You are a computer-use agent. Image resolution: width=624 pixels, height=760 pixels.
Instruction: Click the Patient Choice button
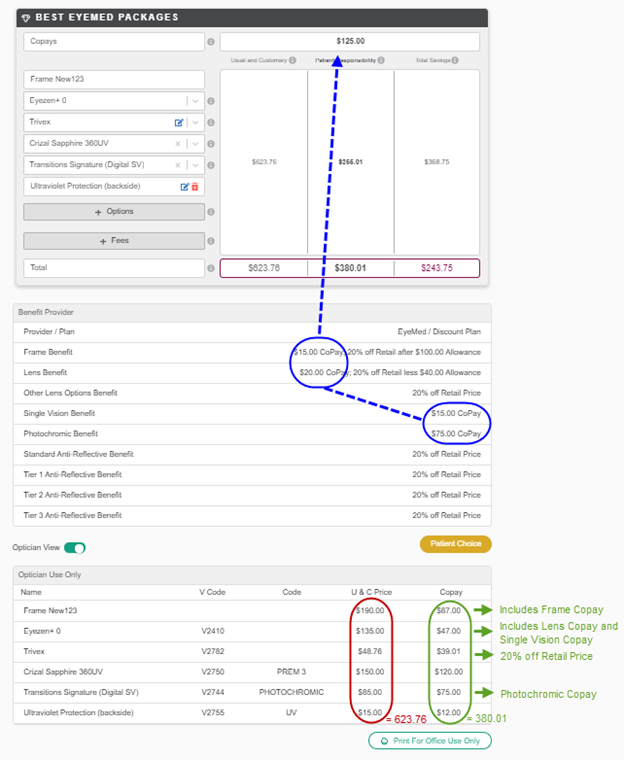(456, 544)
